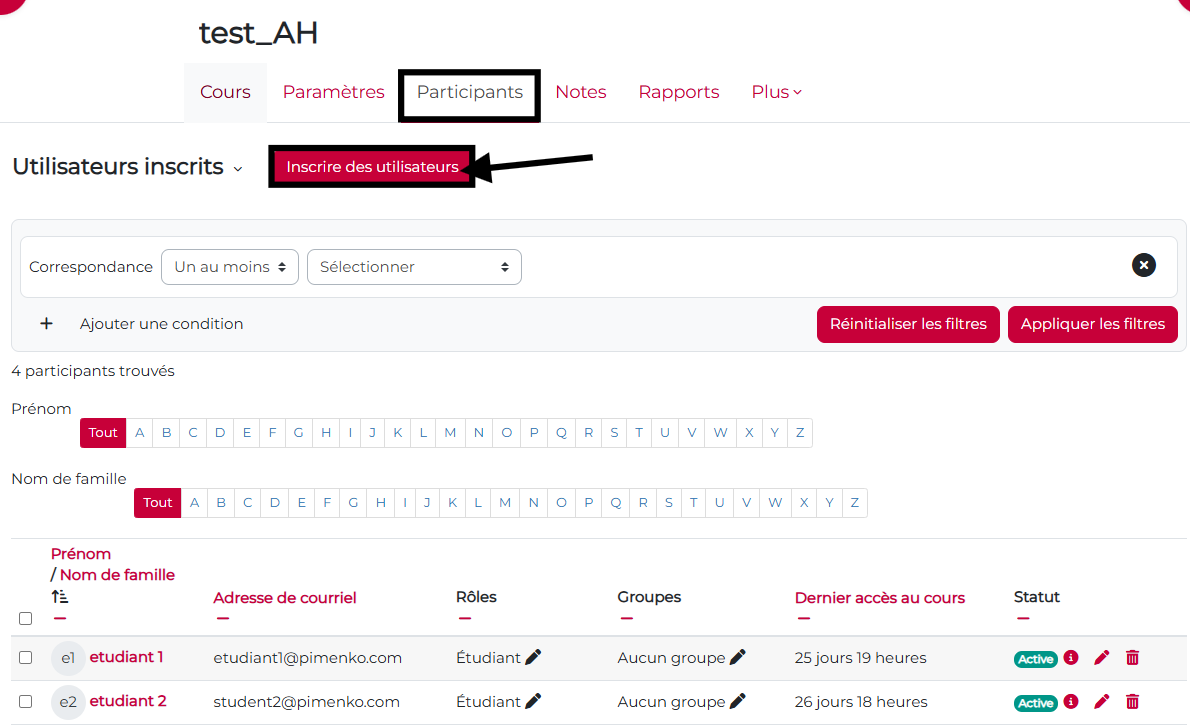Screen dimensions: 1190x725
Task: Tick the checkbox for etudiant 2
Action: [x=26, y=701]
